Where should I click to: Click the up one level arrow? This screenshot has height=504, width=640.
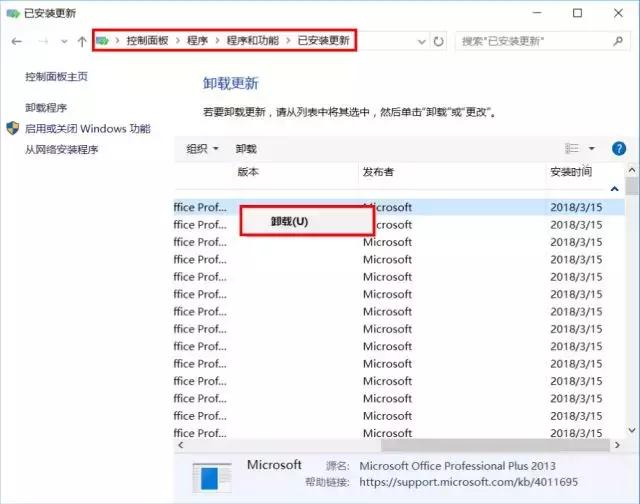coord(81,41)
